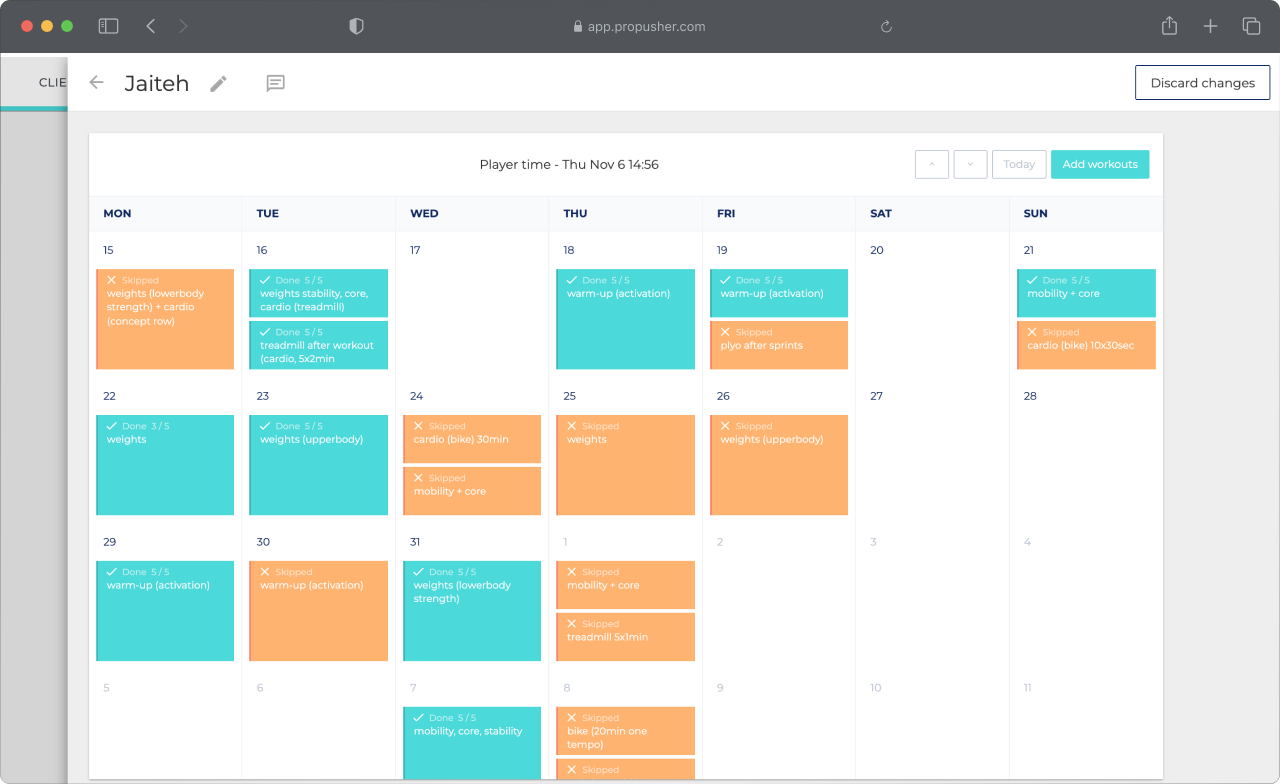Click the back arrow beside Jaiteh
This screenshot has height=784, width=1280.
[96, 83]
